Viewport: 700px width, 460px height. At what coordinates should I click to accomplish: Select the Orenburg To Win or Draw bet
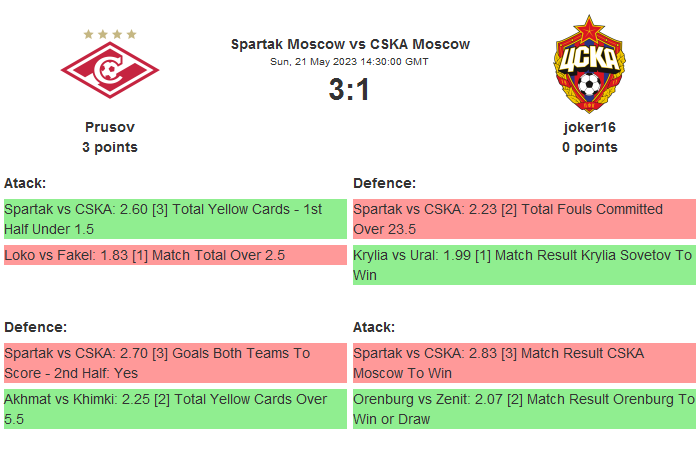tap(524, 409)
